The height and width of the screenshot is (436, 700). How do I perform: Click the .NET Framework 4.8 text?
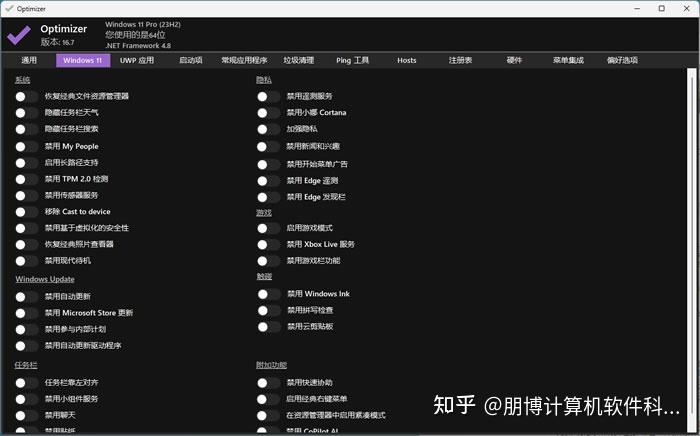pos(138,46)
